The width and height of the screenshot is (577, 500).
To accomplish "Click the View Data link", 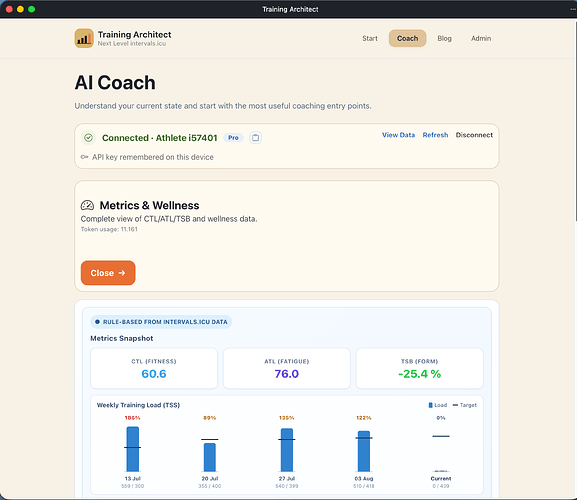I will [398, 135].
